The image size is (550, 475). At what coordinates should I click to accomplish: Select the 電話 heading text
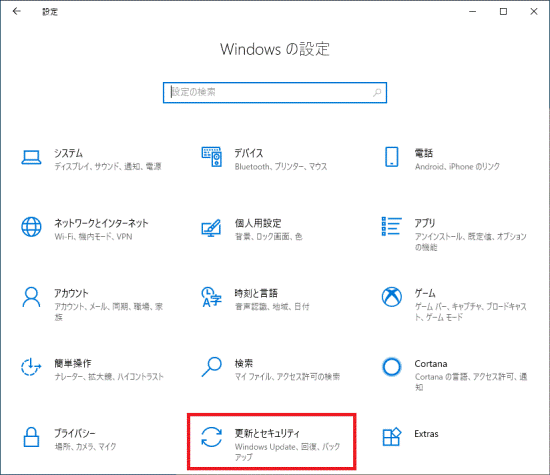424,153
